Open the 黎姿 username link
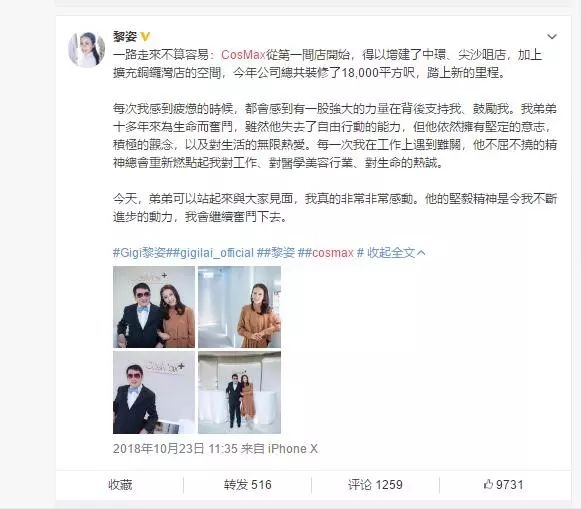The width and height of the screenshot is (581, 509). (125, 36)
